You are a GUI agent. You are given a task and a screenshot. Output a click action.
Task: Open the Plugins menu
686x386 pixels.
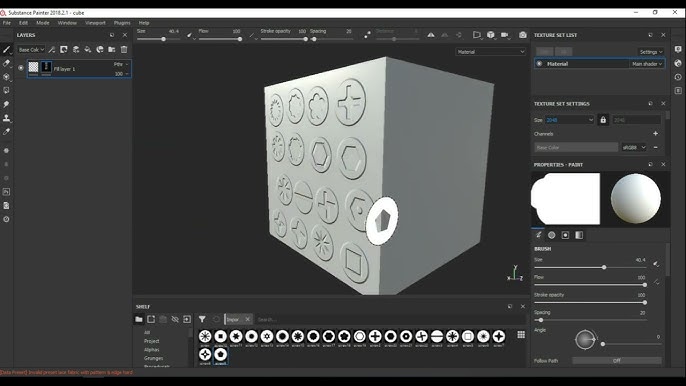pyautogui.click(x=122, y=23)
